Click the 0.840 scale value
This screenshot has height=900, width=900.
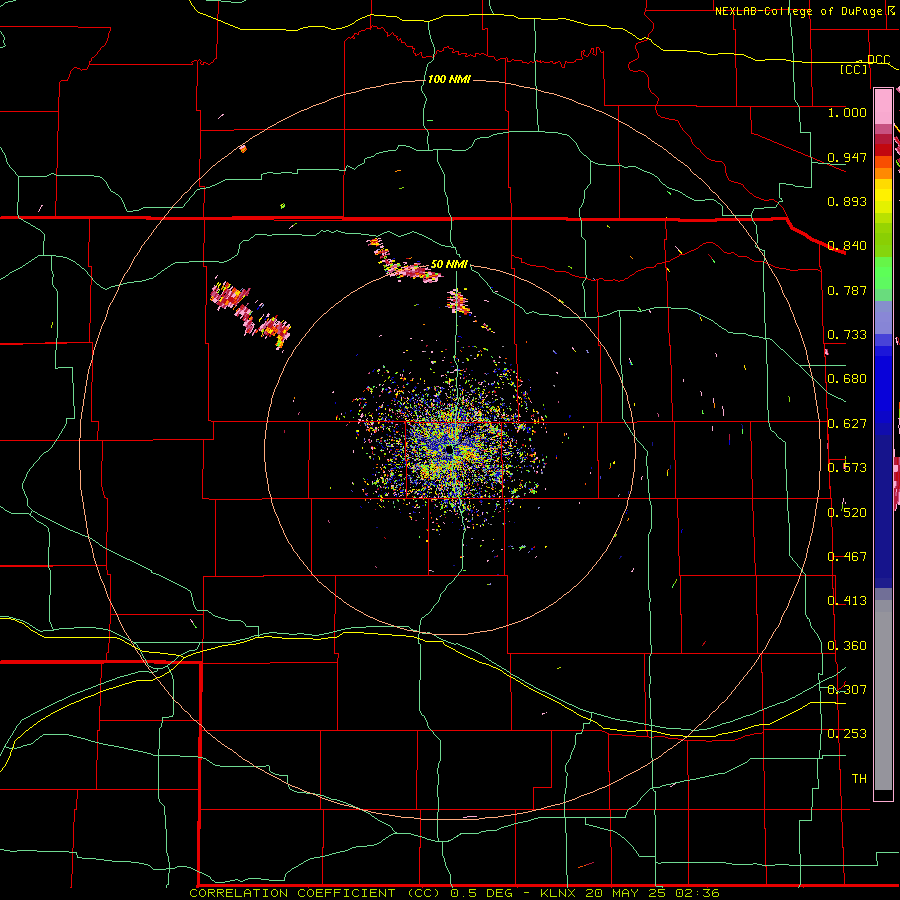847,246
